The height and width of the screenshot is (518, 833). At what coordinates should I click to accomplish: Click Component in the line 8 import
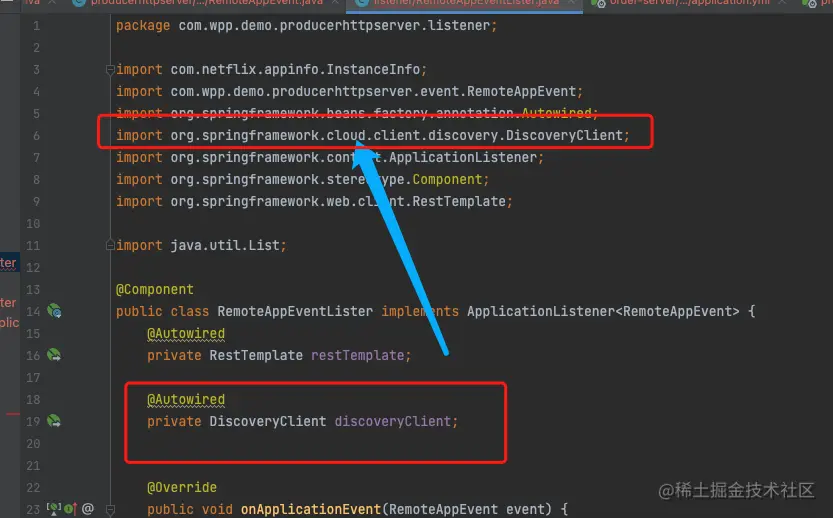447,180
